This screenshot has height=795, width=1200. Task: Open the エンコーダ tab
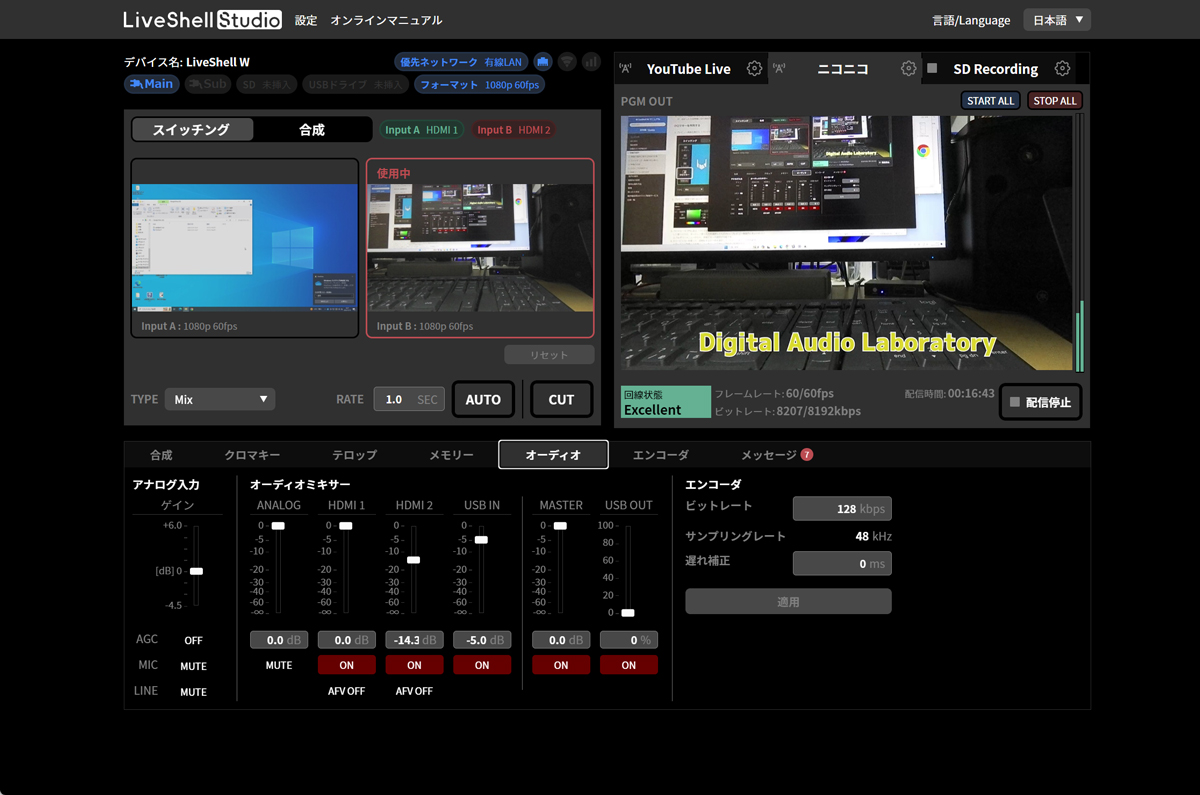(660, 455)
